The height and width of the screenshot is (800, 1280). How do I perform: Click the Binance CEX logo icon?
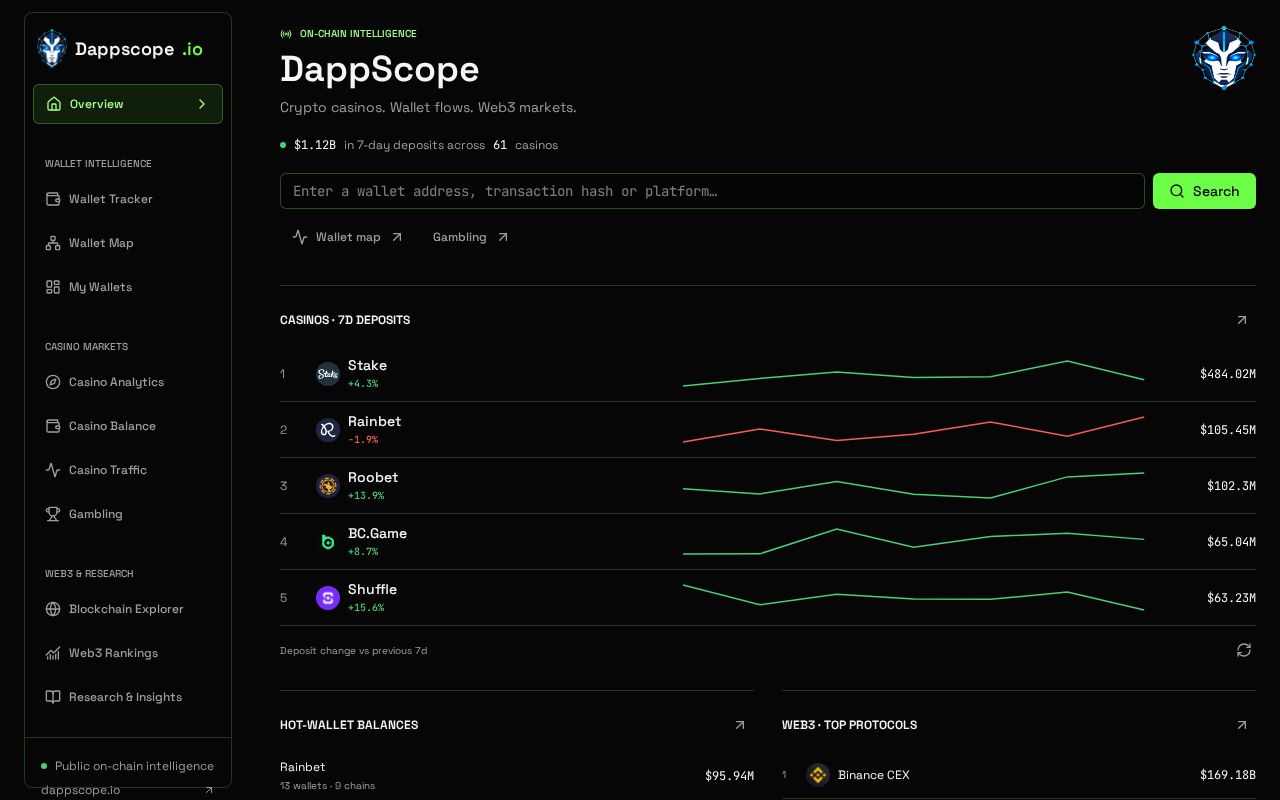click(818, 775)
